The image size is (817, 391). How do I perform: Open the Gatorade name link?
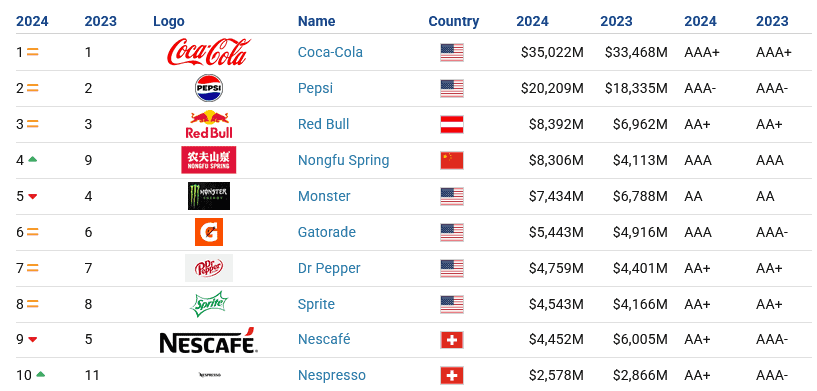click(x=327, y=232)
